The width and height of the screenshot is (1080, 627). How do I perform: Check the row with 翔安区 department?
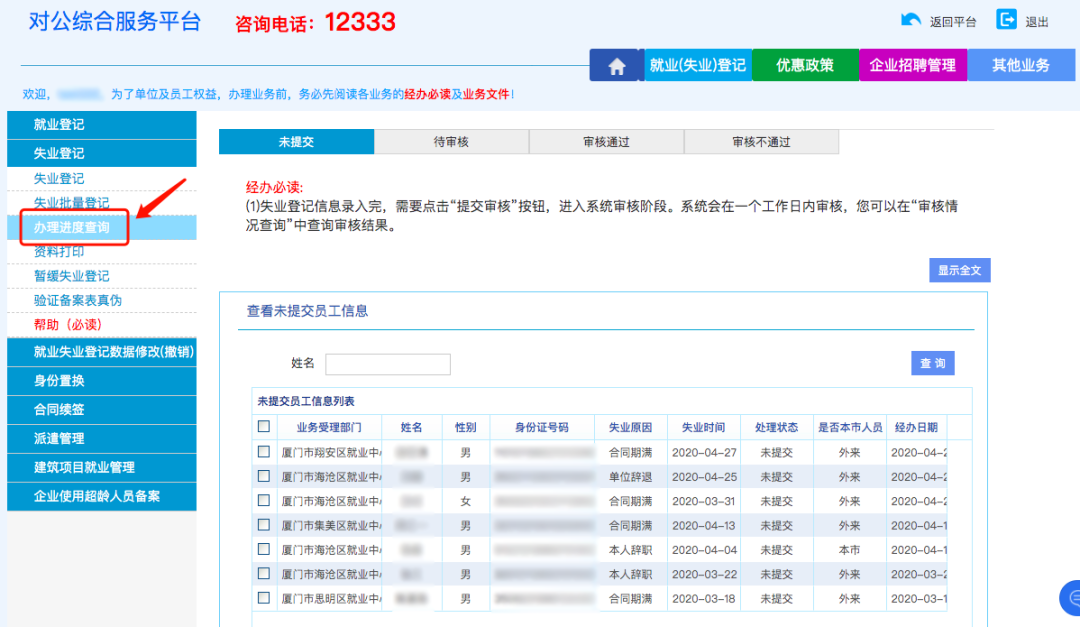click(x=264, y=452)
